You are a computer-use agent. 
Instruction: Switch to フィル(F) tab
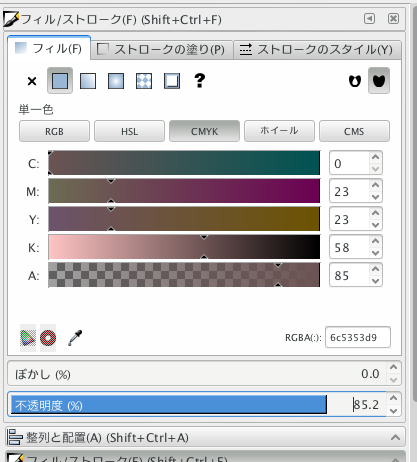pyautogui.click(x=49, y=49)
